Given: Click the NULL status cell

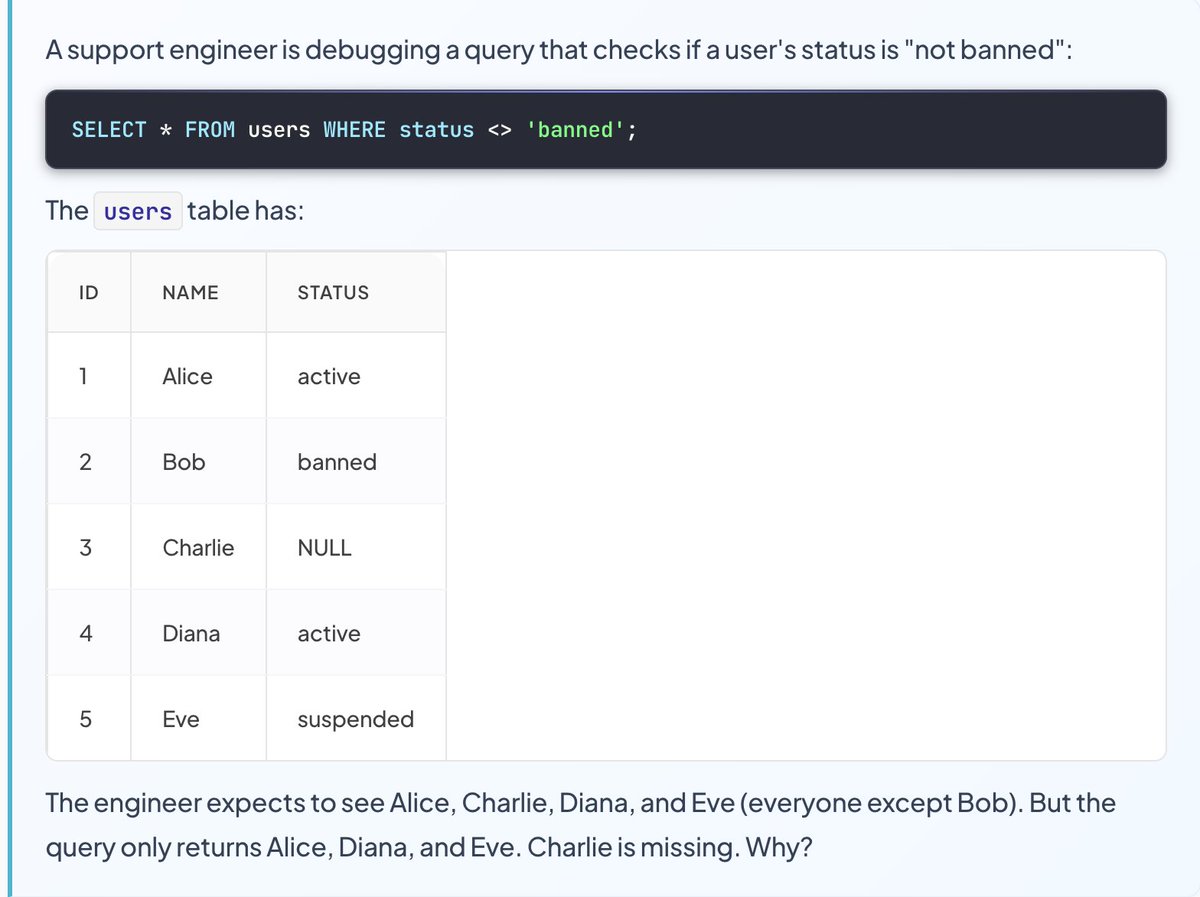Looking at the screenshot, I should [356, 548].
